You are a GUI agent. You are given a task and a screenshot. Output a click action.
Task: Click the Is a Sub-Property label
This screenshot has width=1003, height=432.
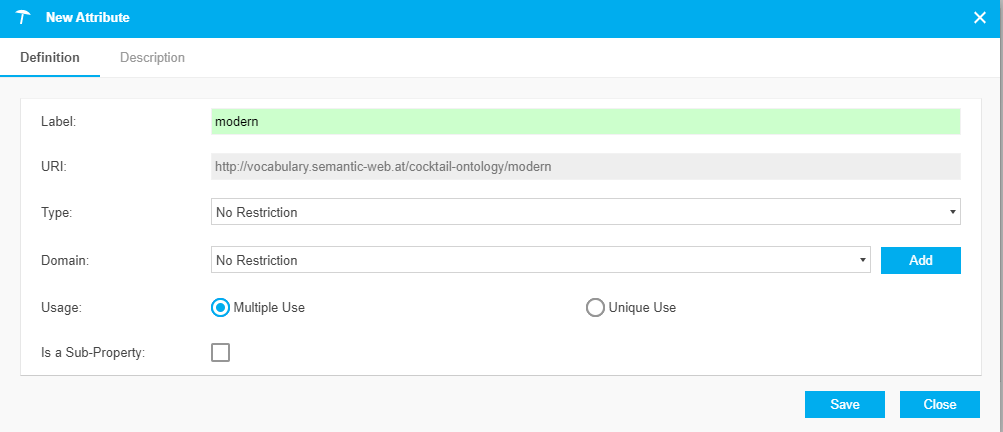click(93, 352)
